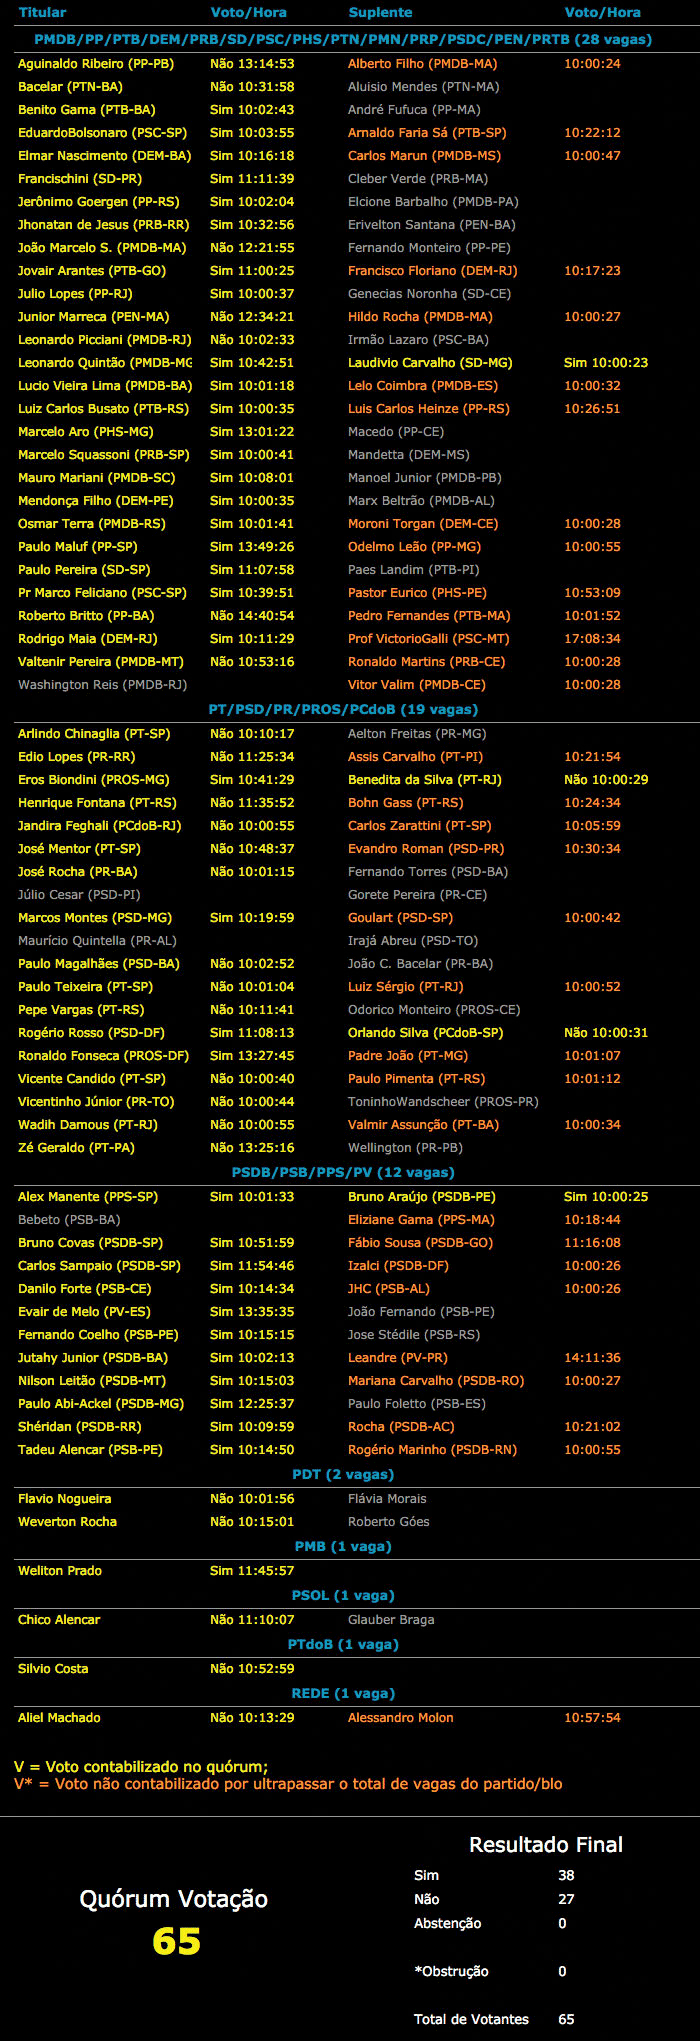Click Rodrigo Maia (DEM-RJ)

tap(88, 639)
